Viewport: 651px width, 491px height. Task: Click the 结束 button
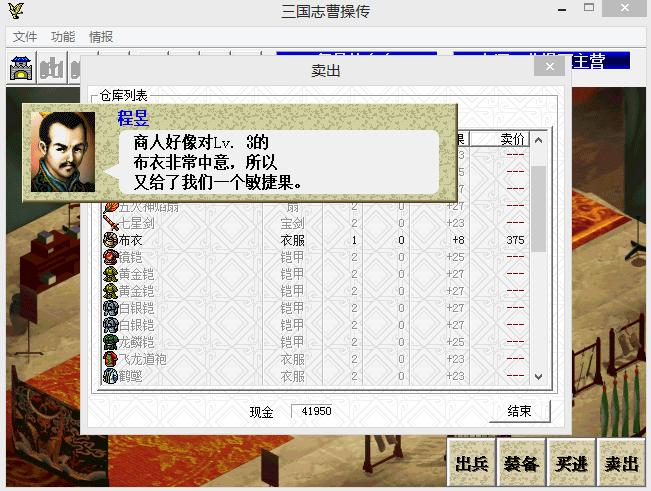coord(519,411)
